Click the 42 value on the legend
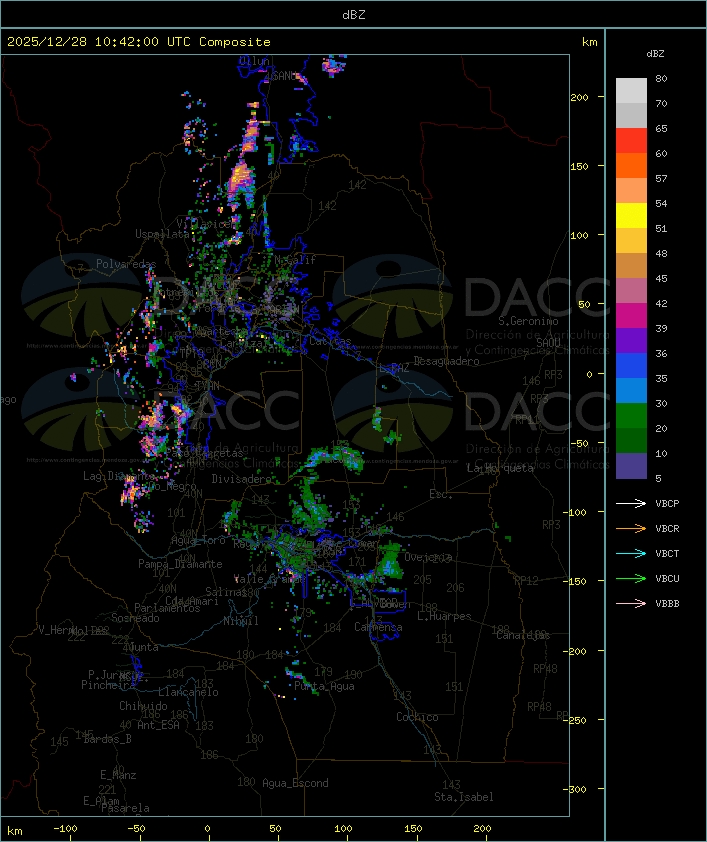The image size is (707, 842). pyautogui.click(x=661, y=303)
